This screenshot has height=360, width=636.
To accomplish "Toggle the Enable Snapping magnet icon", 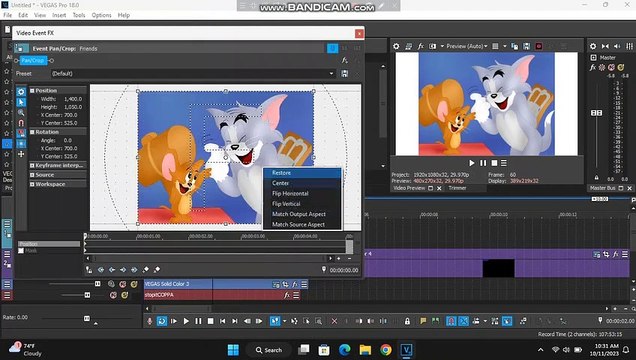I will [21, 123].
